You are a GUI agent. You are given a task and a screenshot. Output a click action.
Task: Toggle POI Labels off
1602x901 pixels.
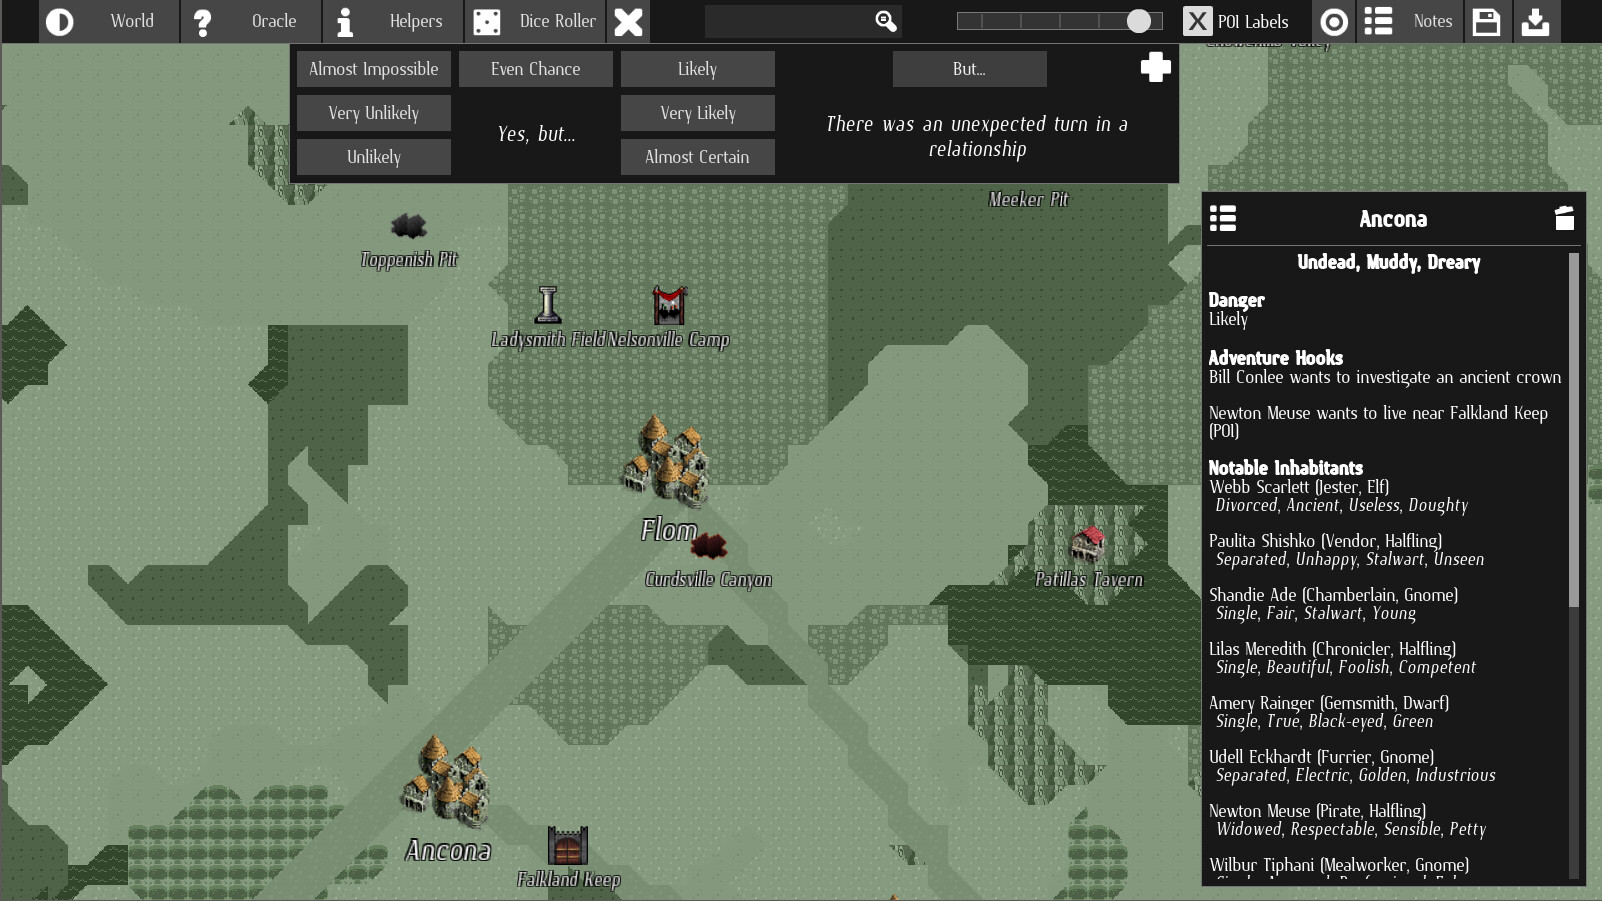tap(1197, 20)
